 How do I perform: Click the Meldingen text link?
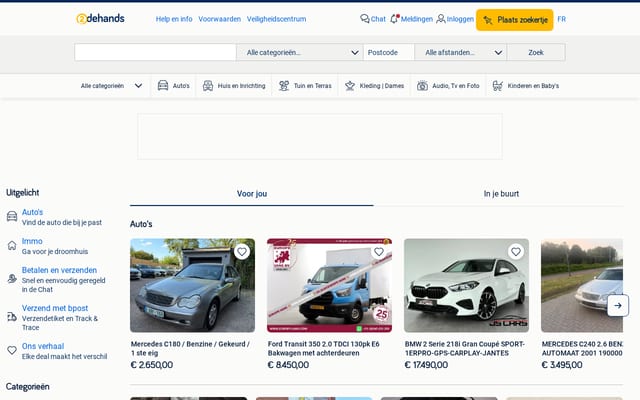[416, 19]
